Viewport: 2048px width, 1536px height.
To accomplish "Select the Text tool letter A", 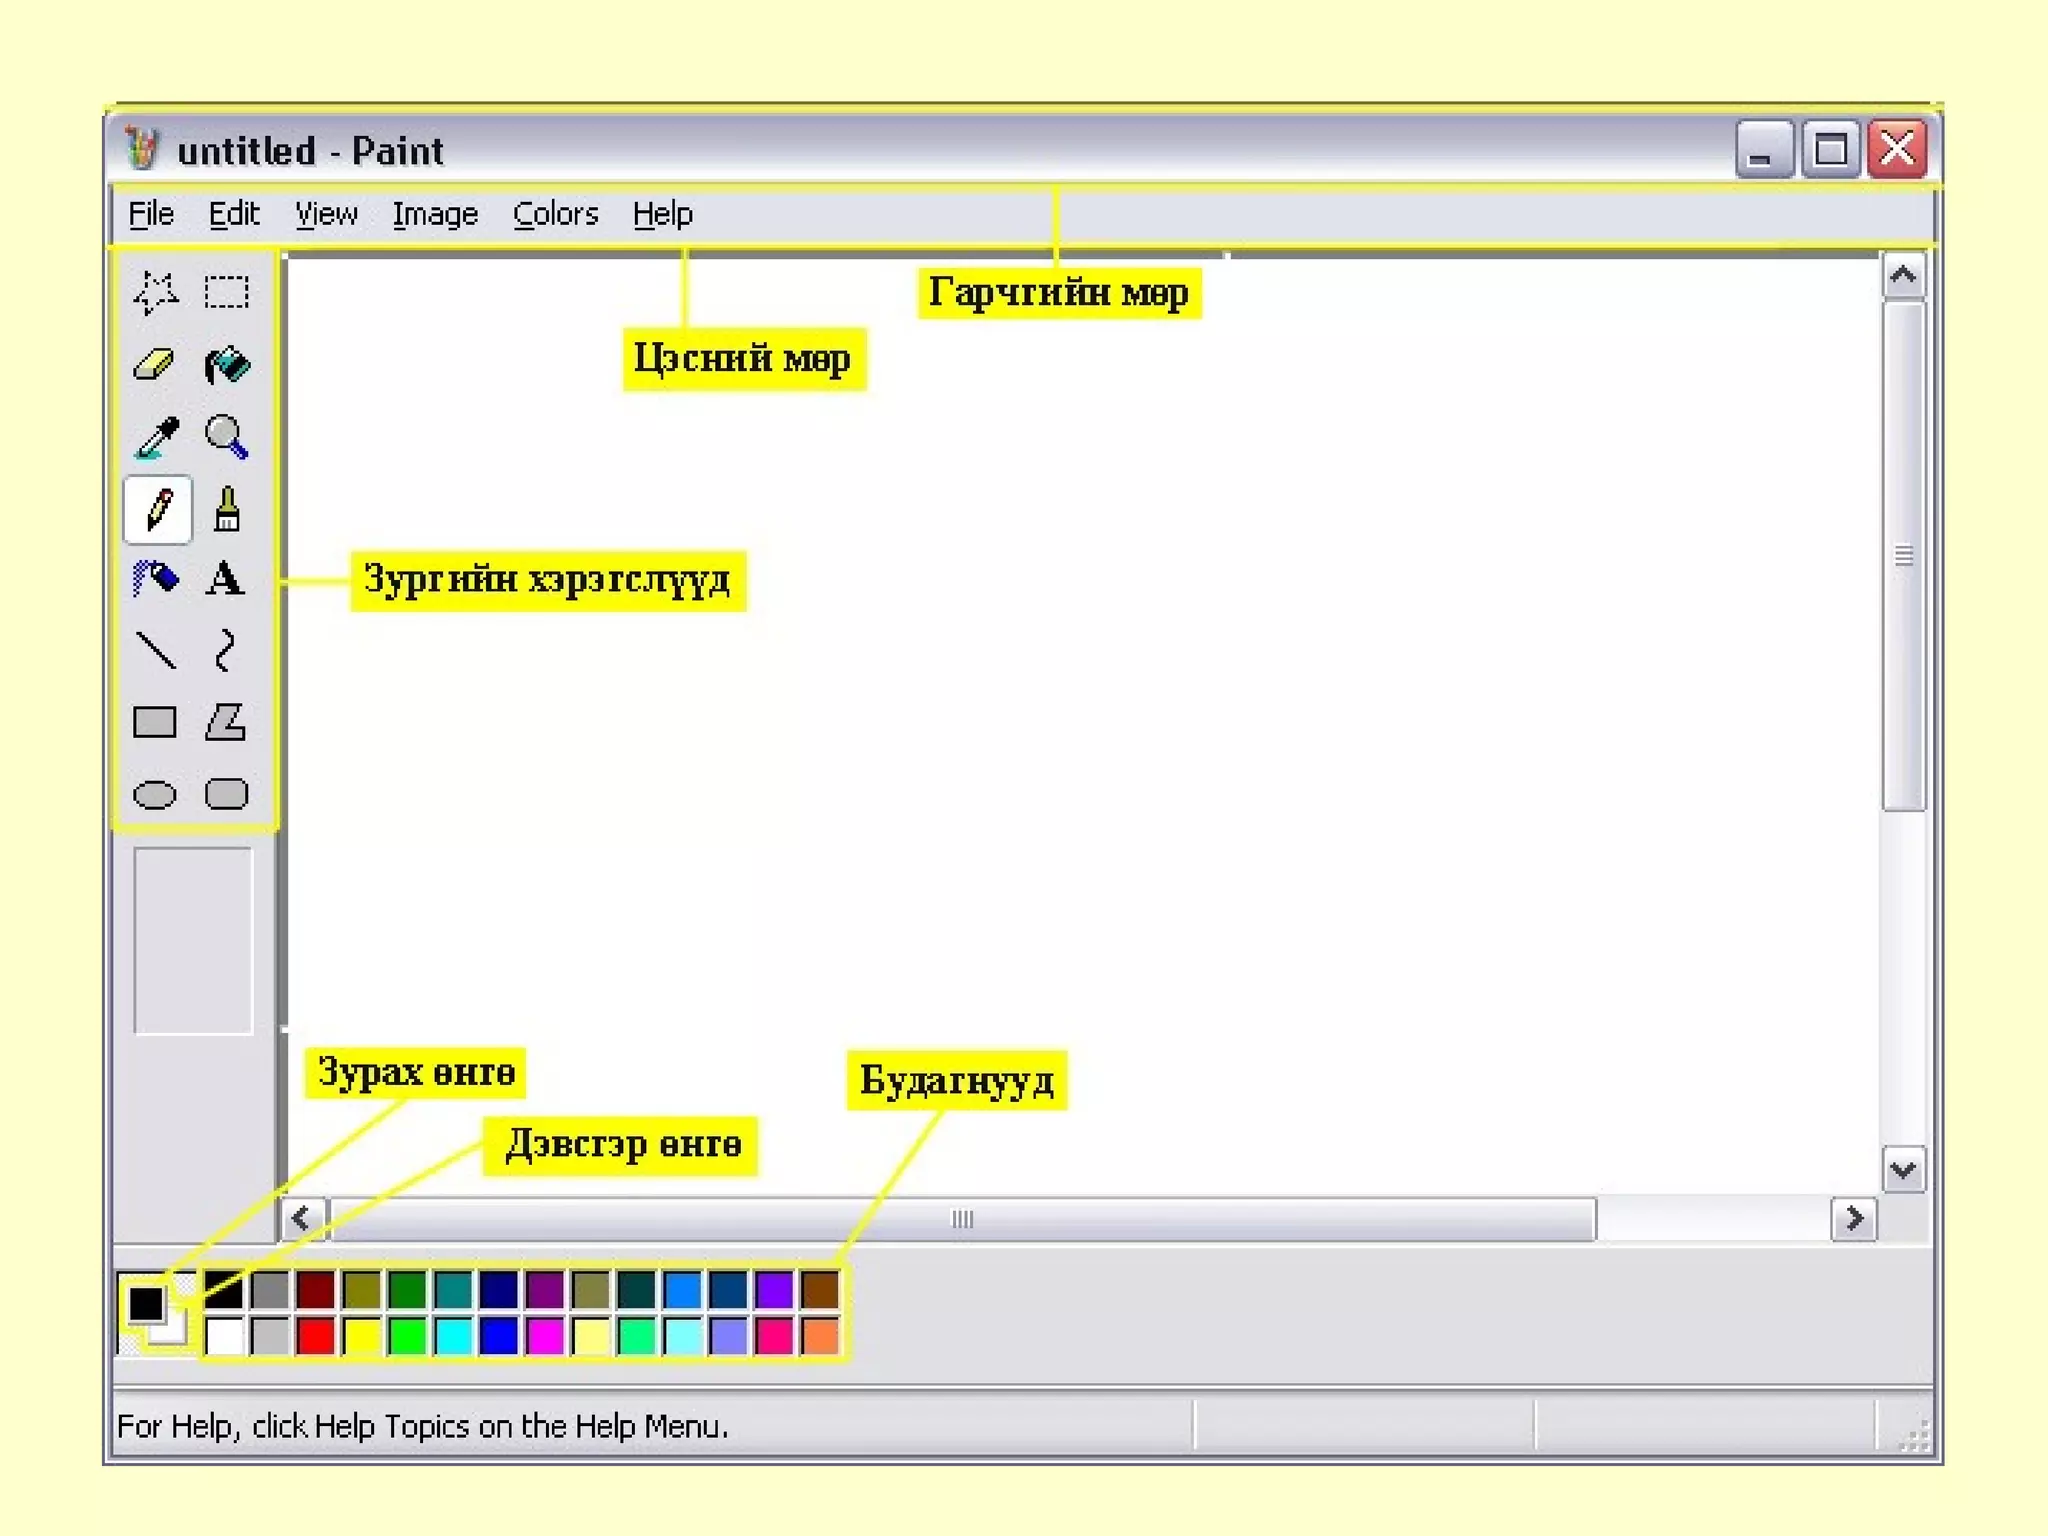I will click(x=225, y=579).
